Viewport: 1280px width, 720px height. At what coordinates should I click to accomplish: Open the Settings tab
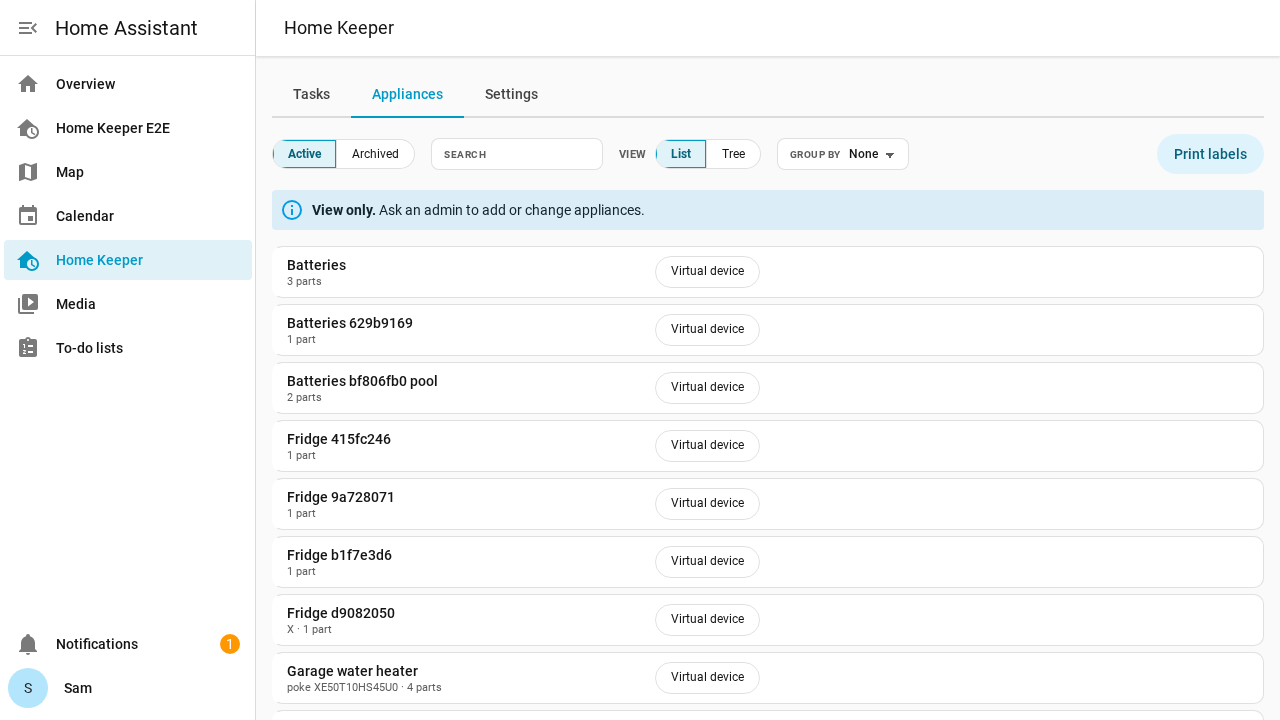tap(511, 94)
